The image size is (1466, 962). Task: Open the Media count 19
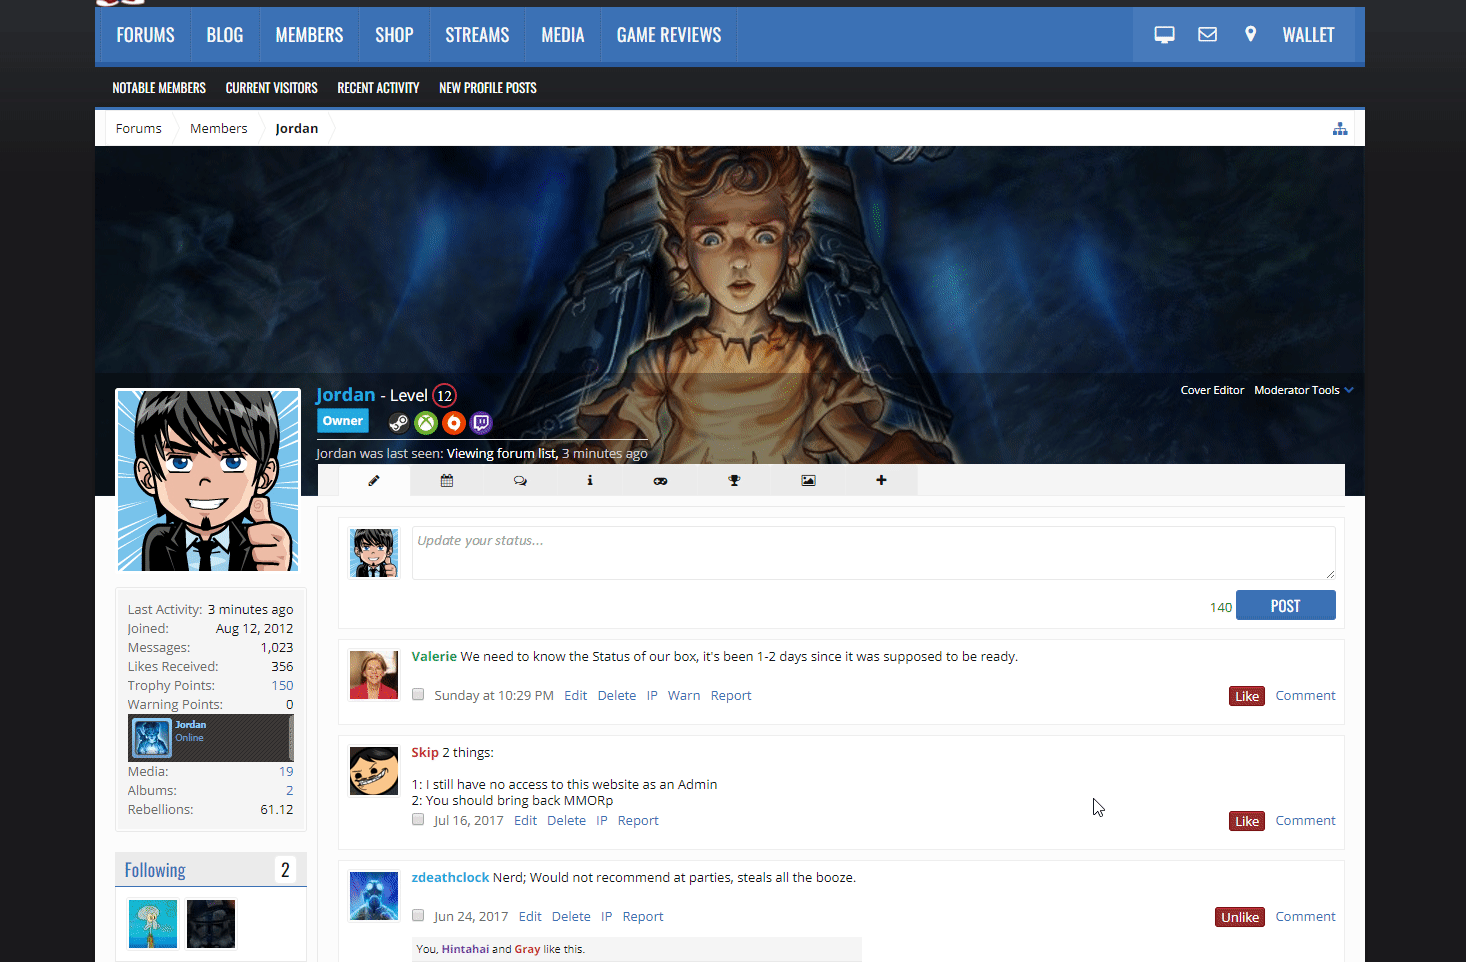point(286,772)
